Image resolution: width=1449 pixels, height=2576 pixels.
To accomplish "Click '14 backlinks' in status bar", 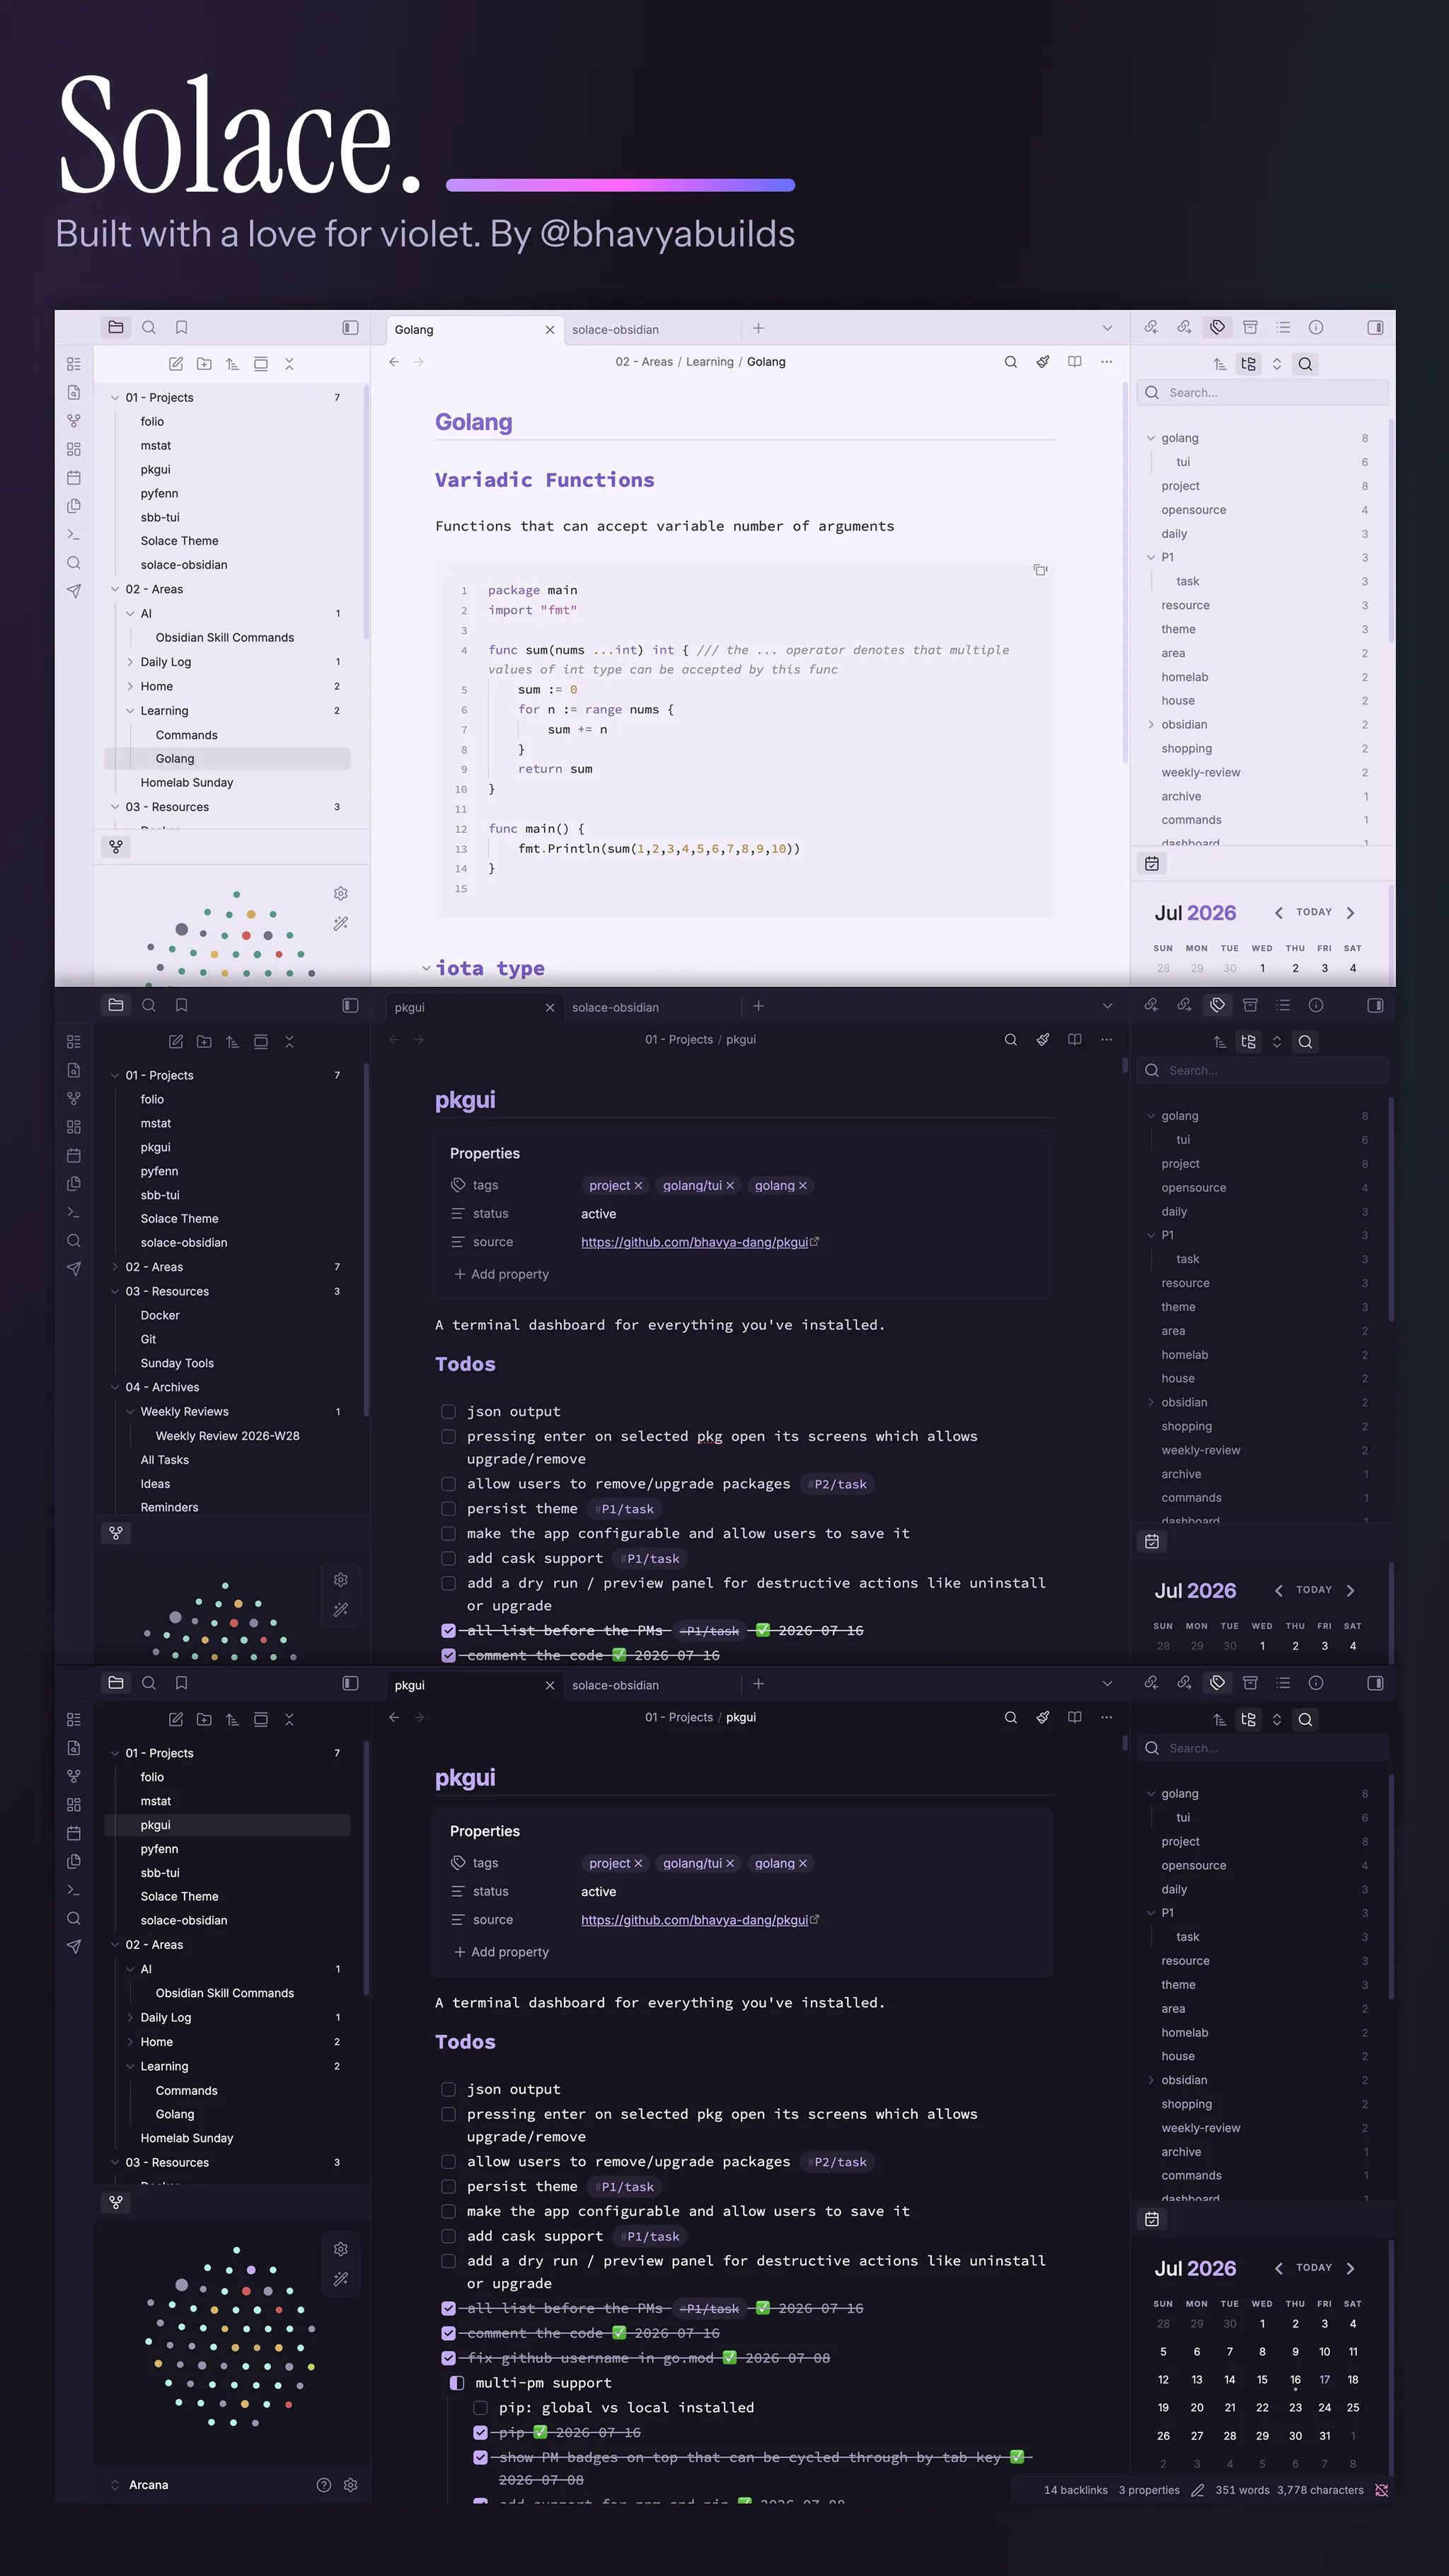I will pos(1075,2490).
